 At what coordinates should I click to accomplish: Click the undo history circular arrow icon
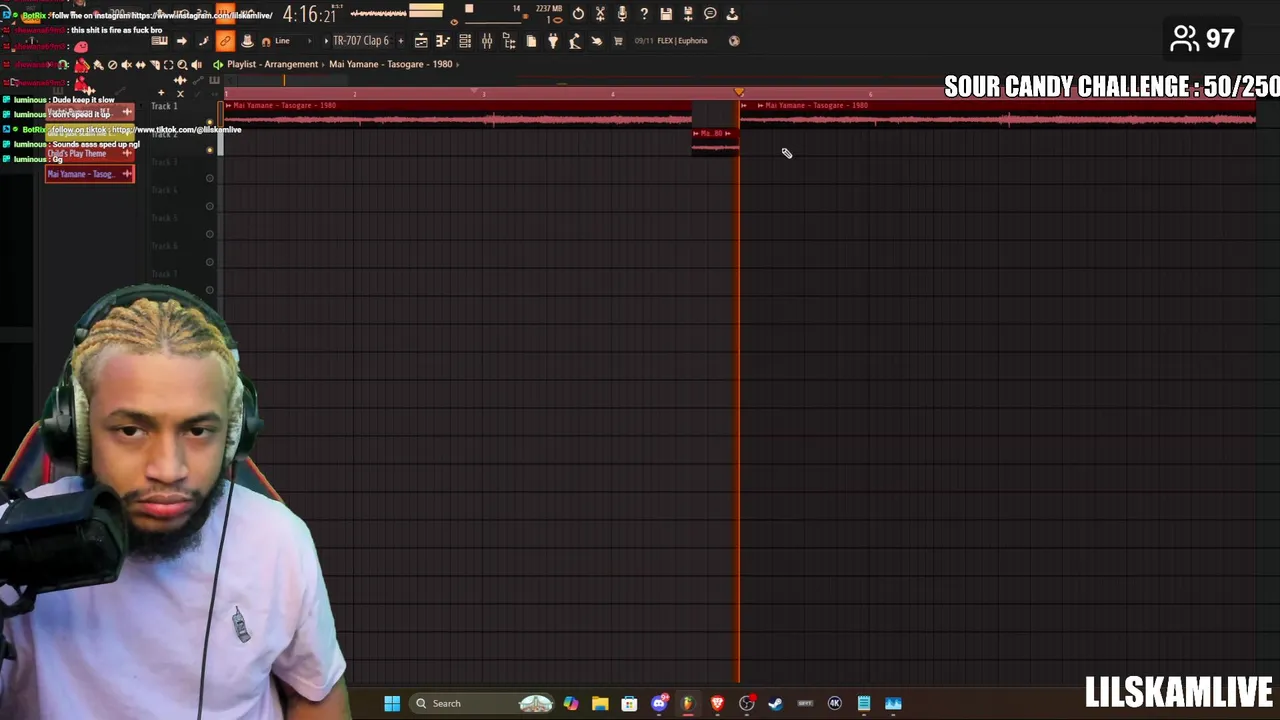(x=578, y=13)
